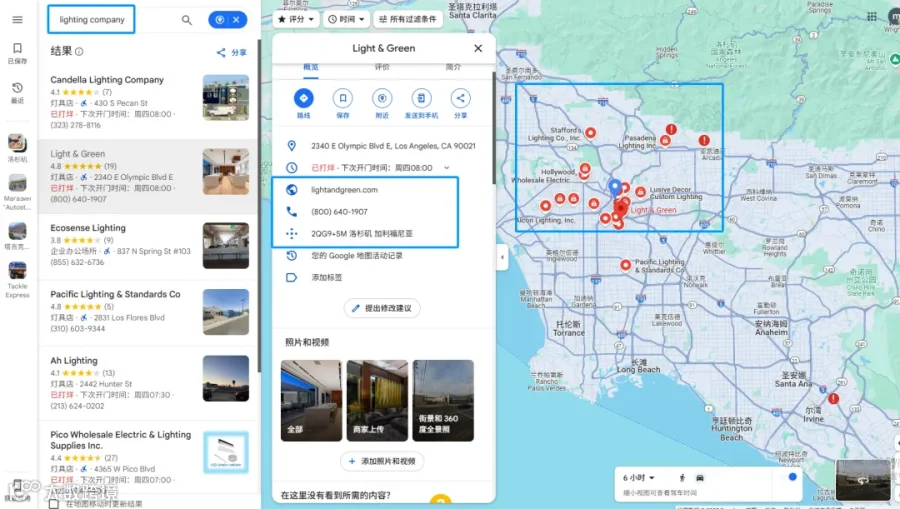Click the nearby search icon
Image resolution: width=900 pixels, height=509 pixels.
point(382,98)
